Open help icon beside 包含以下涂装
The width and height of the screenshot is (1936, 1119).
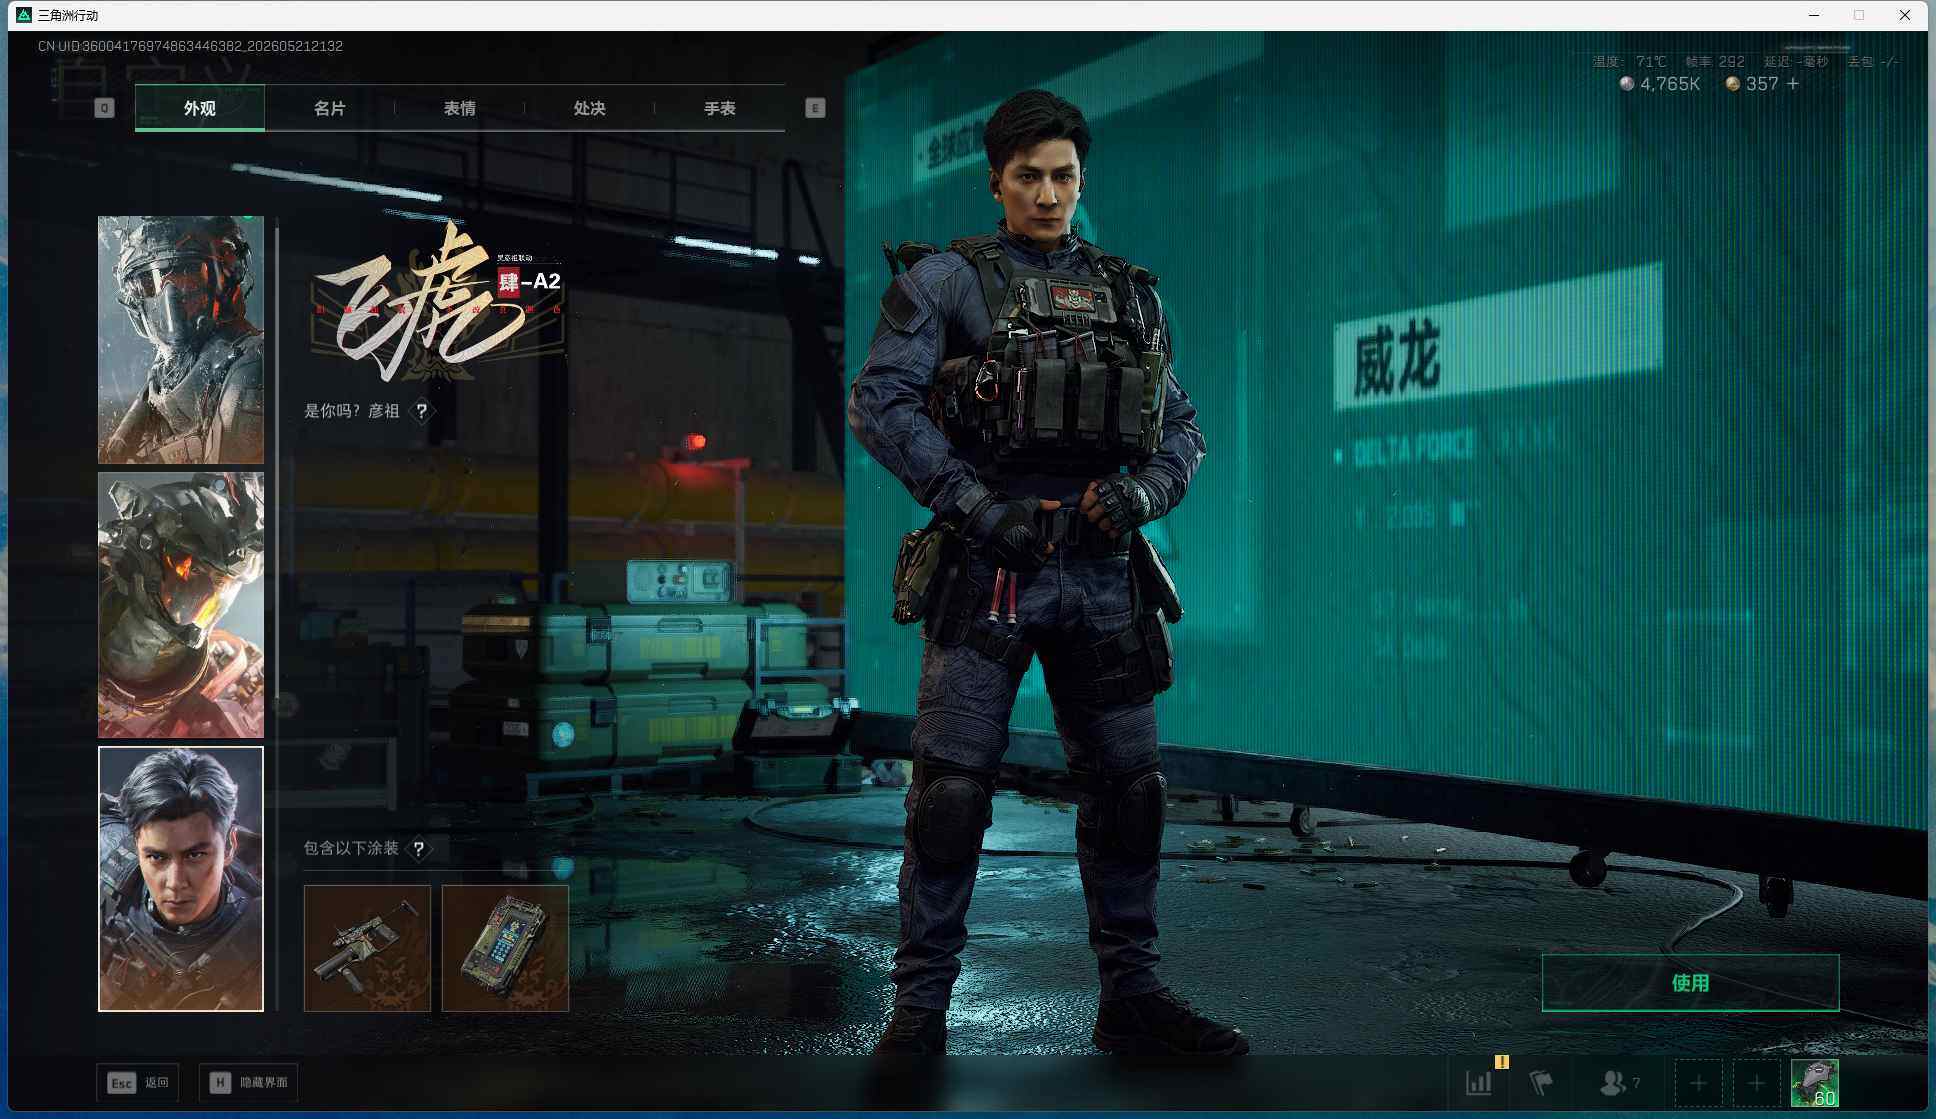tap(420, 849)
